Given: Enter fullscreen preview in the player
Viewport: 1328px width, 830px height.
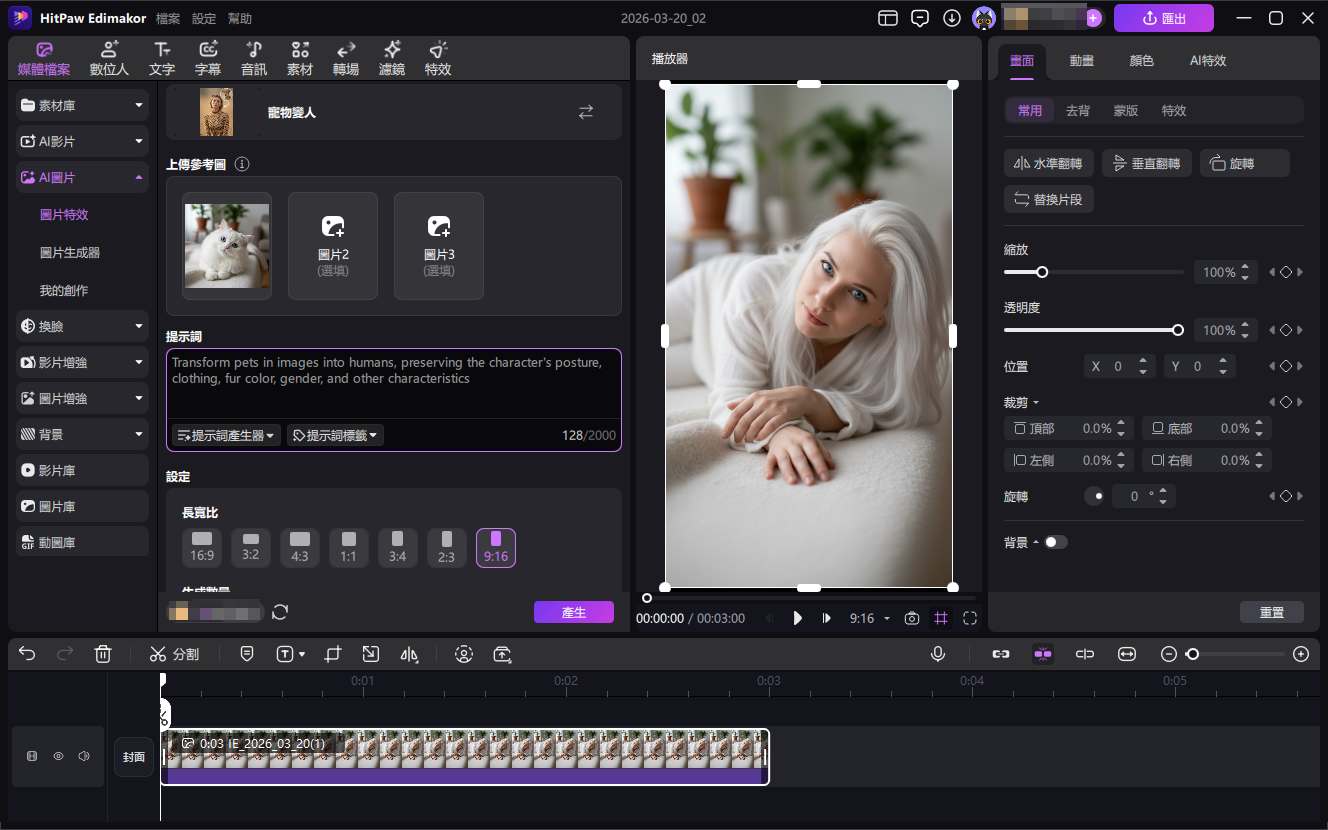Looking at the screenshot, I should [x=969, y=618].
